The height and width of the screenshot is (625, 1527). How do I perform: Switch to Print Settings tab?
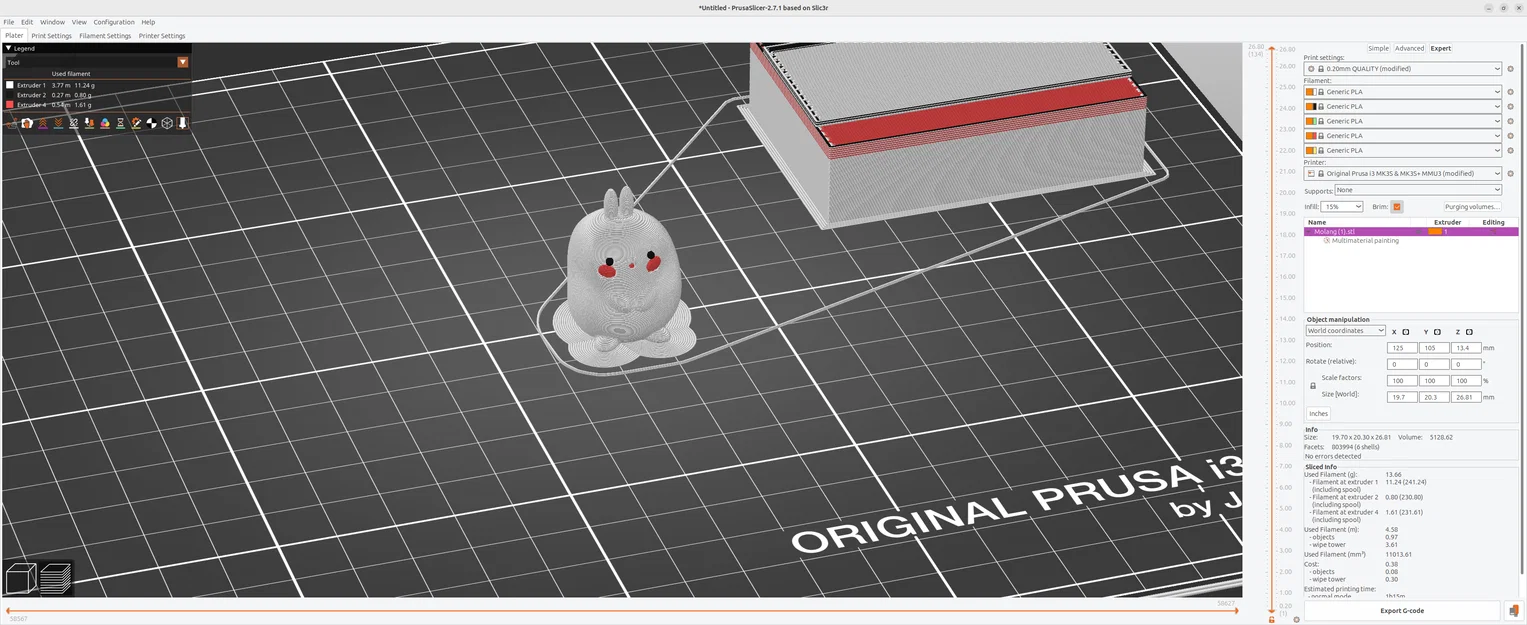point(52,36)
